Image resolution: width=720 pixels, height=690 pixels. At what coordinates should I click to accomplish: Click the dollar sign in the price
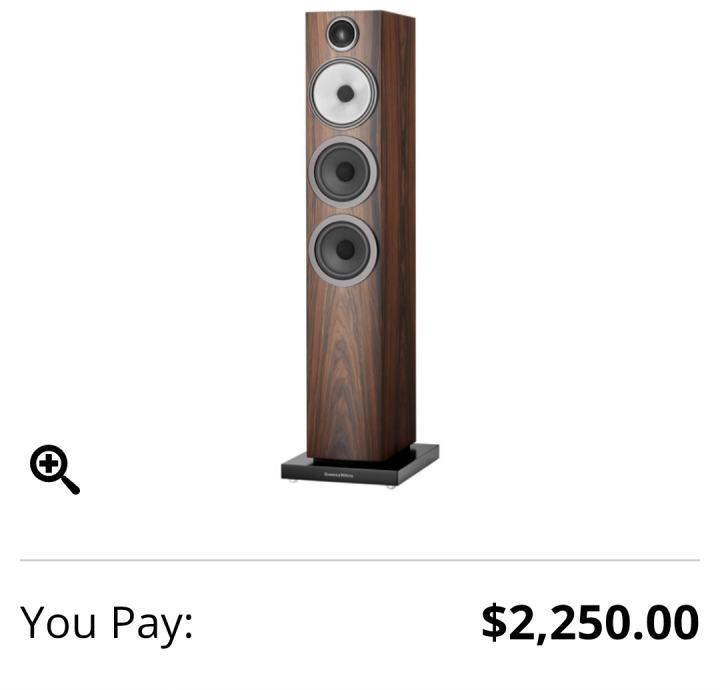pyautogui.click(x=494, y=622)
